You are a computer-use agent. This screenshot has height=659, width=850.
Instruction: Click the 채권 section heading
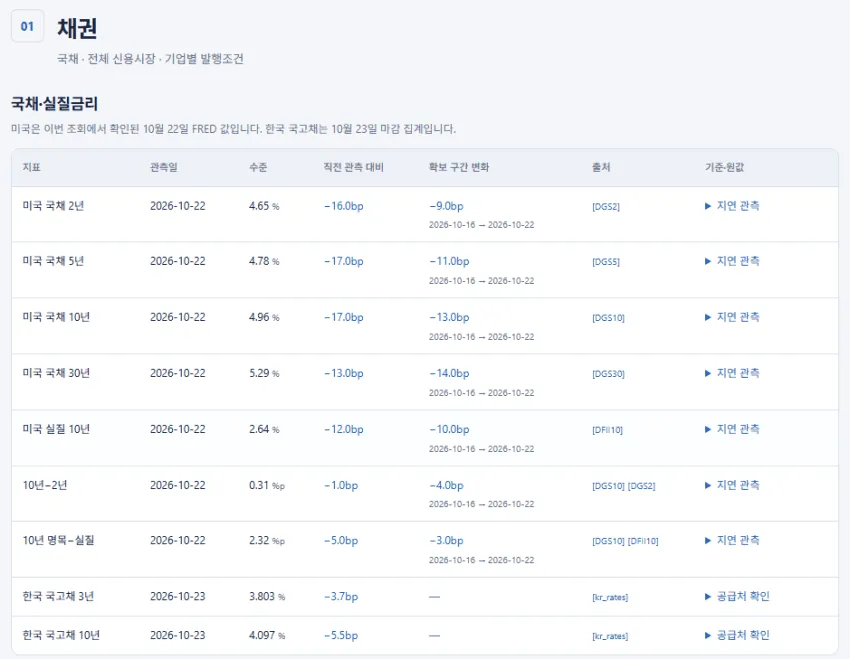(77, 28)
